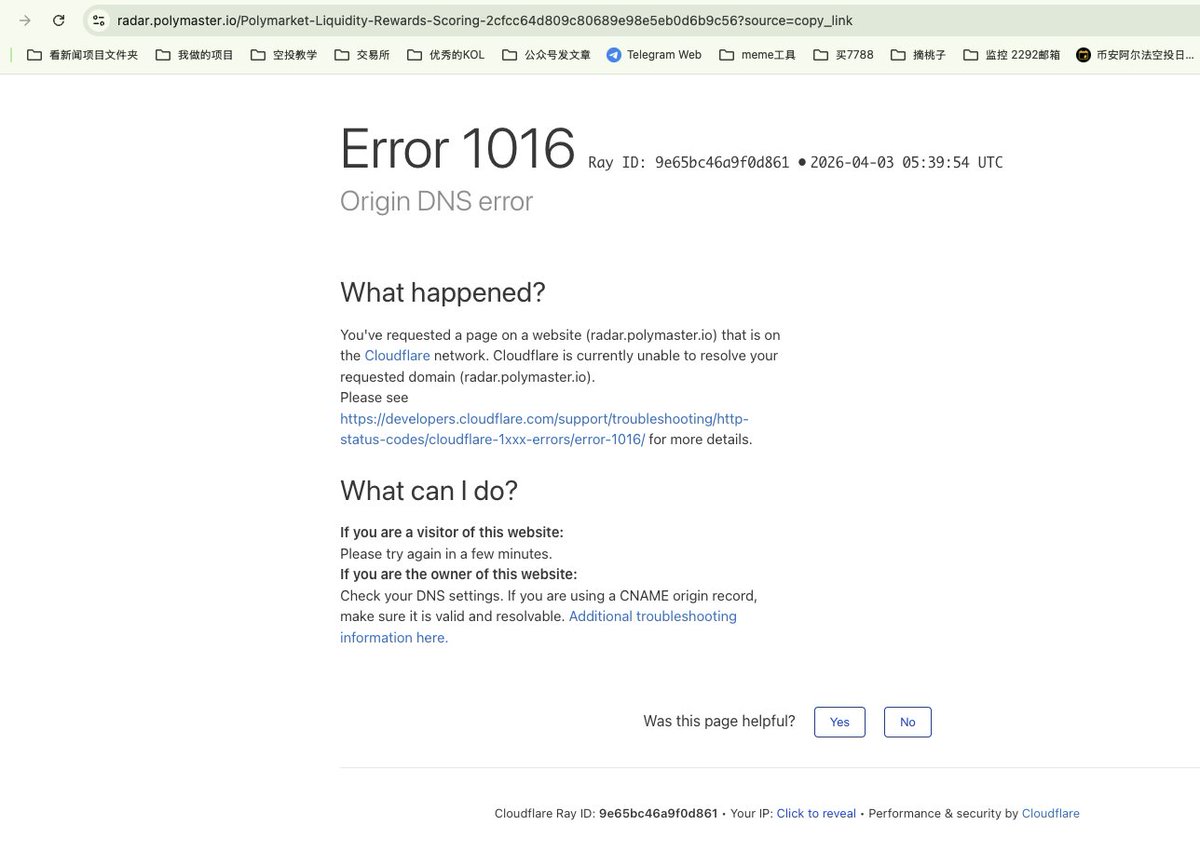This screenshot has height=852, width=1200.
Task: Reload the page with the refresh icon
Action: pyautogui.click(x=59, y=20)
